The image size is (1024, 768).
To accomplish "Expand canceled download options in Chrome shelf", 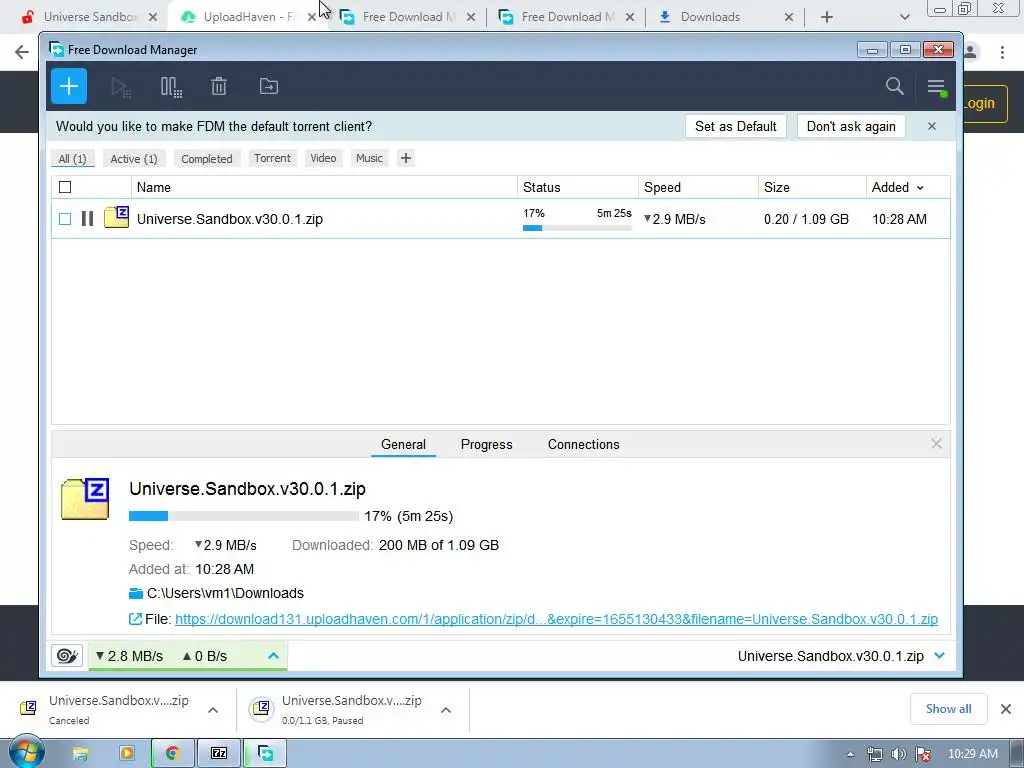I will pos(213,710).
